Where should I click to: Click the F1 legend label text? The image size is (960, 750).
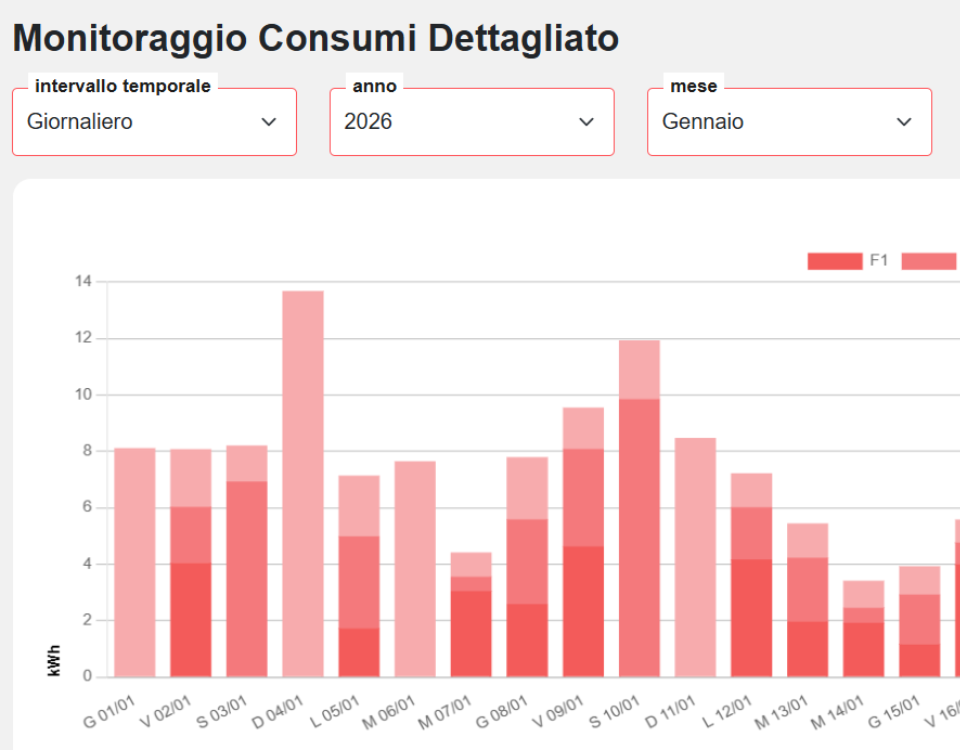(x=879, y=261)
